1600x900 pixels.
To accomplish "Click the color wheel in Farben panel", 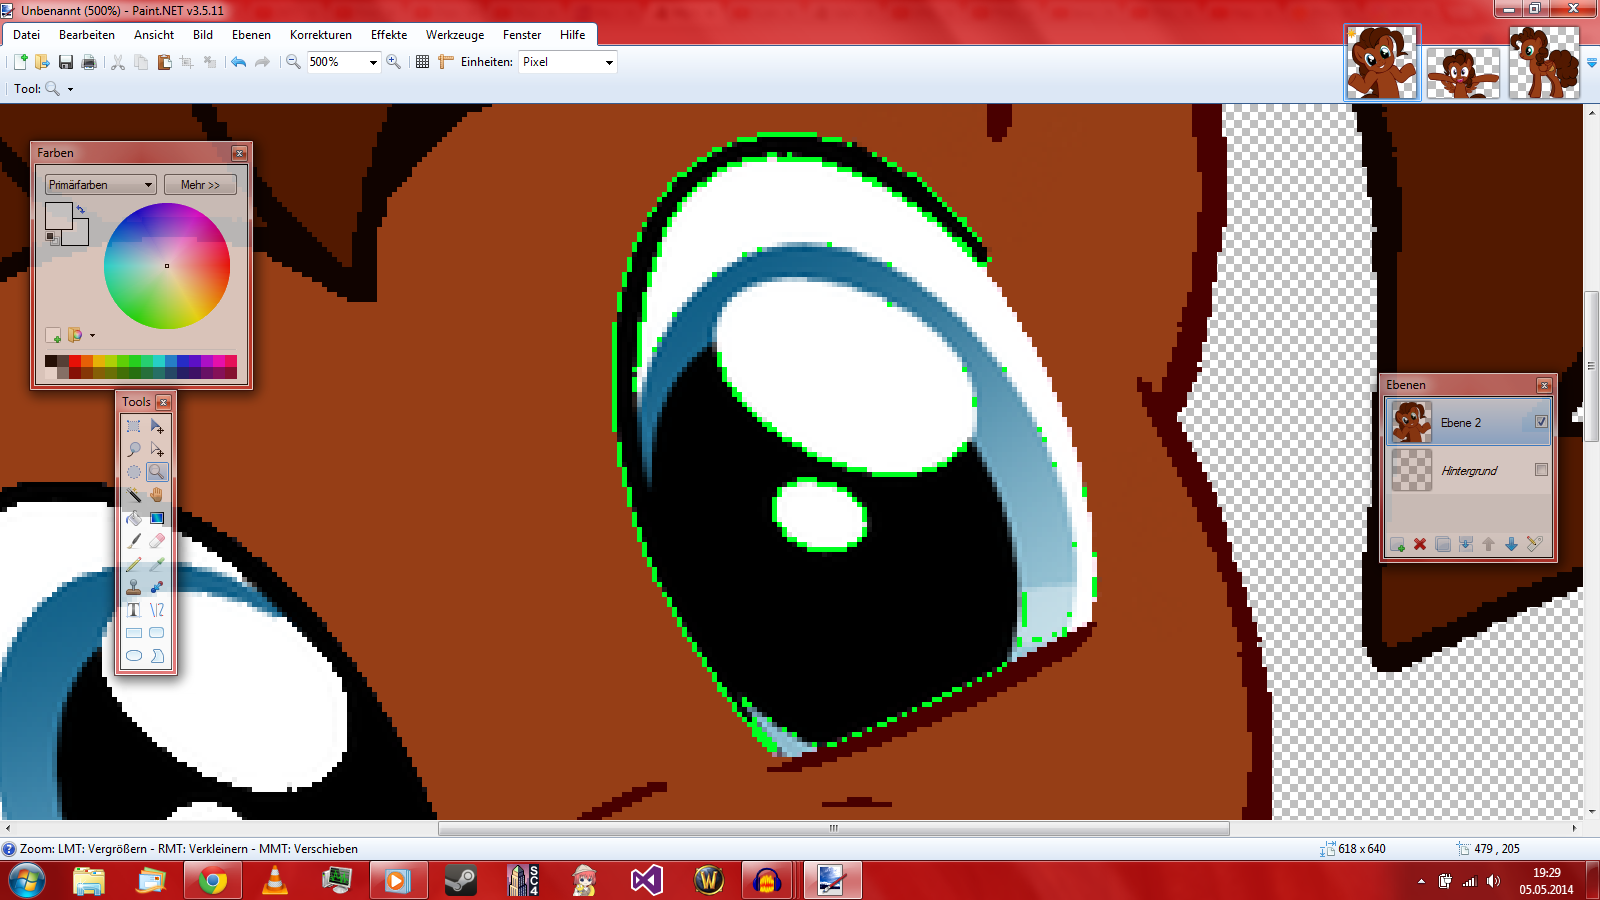I will (x=167, y=266).
